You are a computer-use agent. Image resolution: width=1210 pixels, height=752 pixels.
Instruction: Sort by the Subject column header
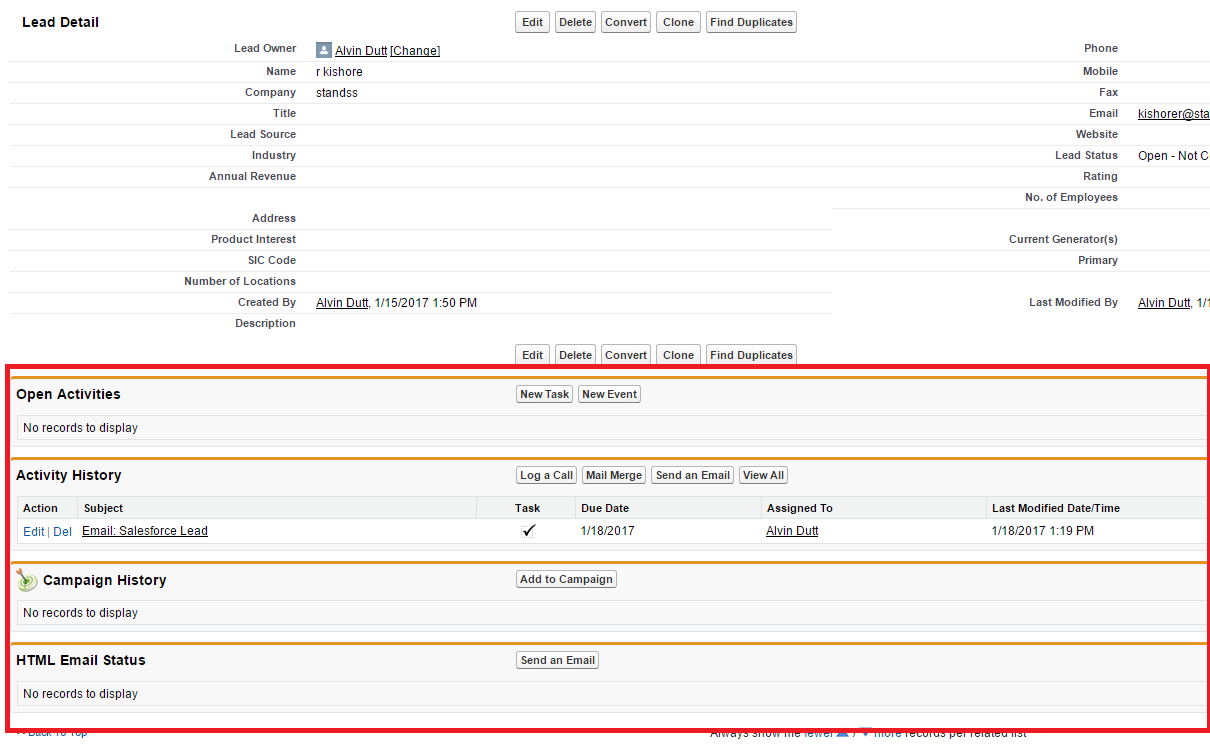click(x=104, y=508)
